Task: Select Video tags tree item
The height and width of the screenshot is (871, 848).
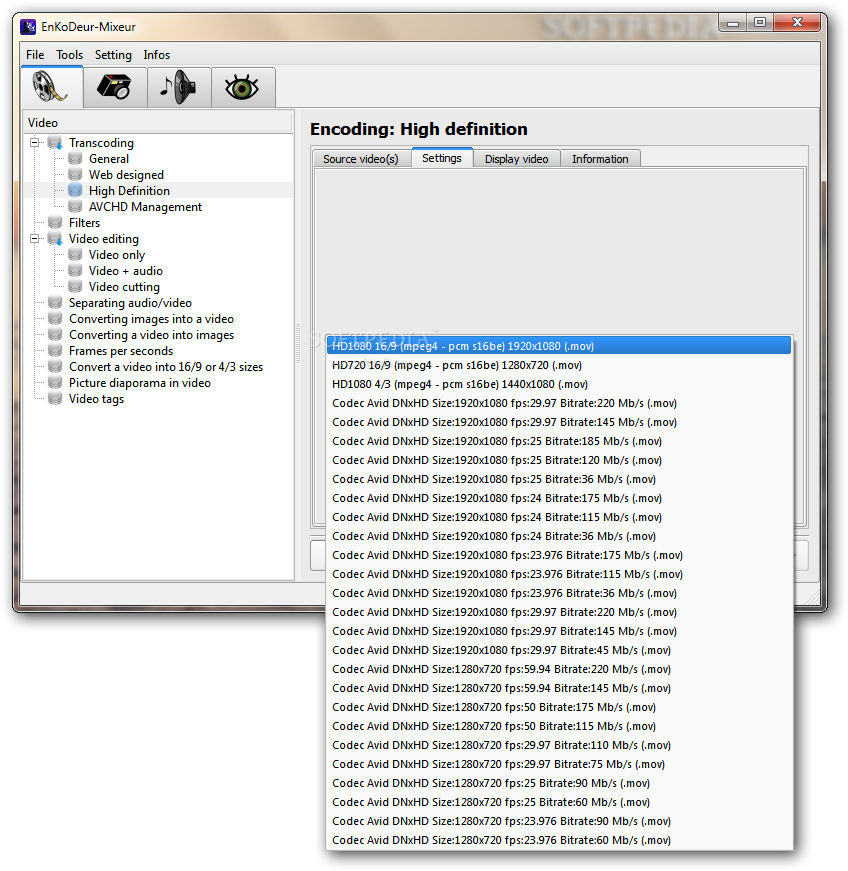Action: [97, 399]
